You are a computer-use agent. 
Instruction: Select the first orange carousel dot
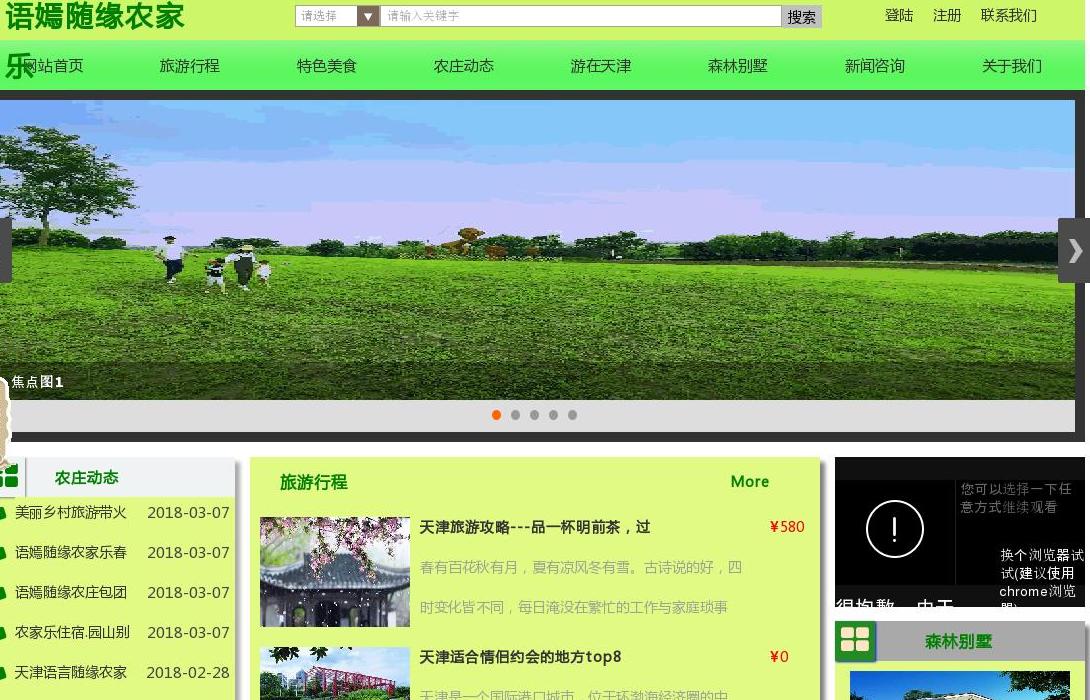click(x=496, y=415)
